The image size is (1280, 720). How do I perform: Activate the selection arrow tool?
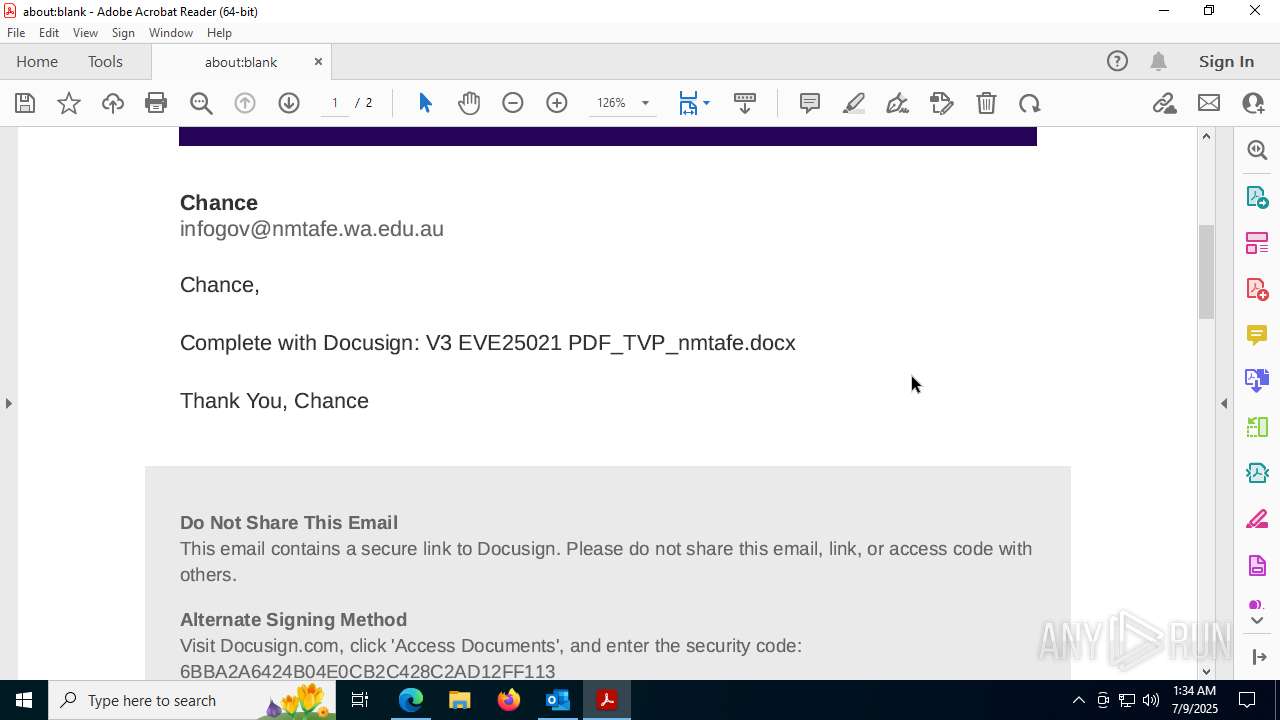[x=425, y=103]
